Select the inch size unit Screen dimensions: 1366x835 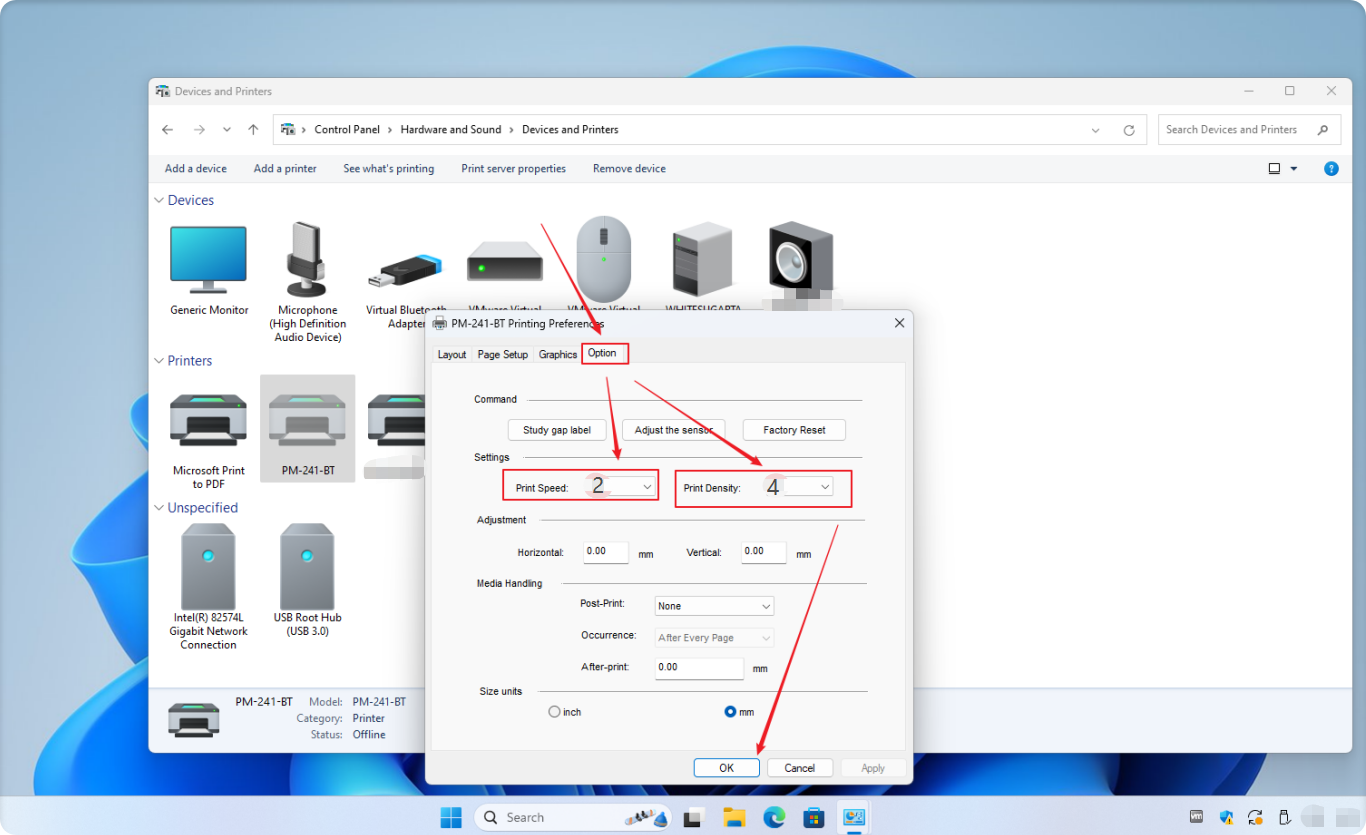click(554, 712)
